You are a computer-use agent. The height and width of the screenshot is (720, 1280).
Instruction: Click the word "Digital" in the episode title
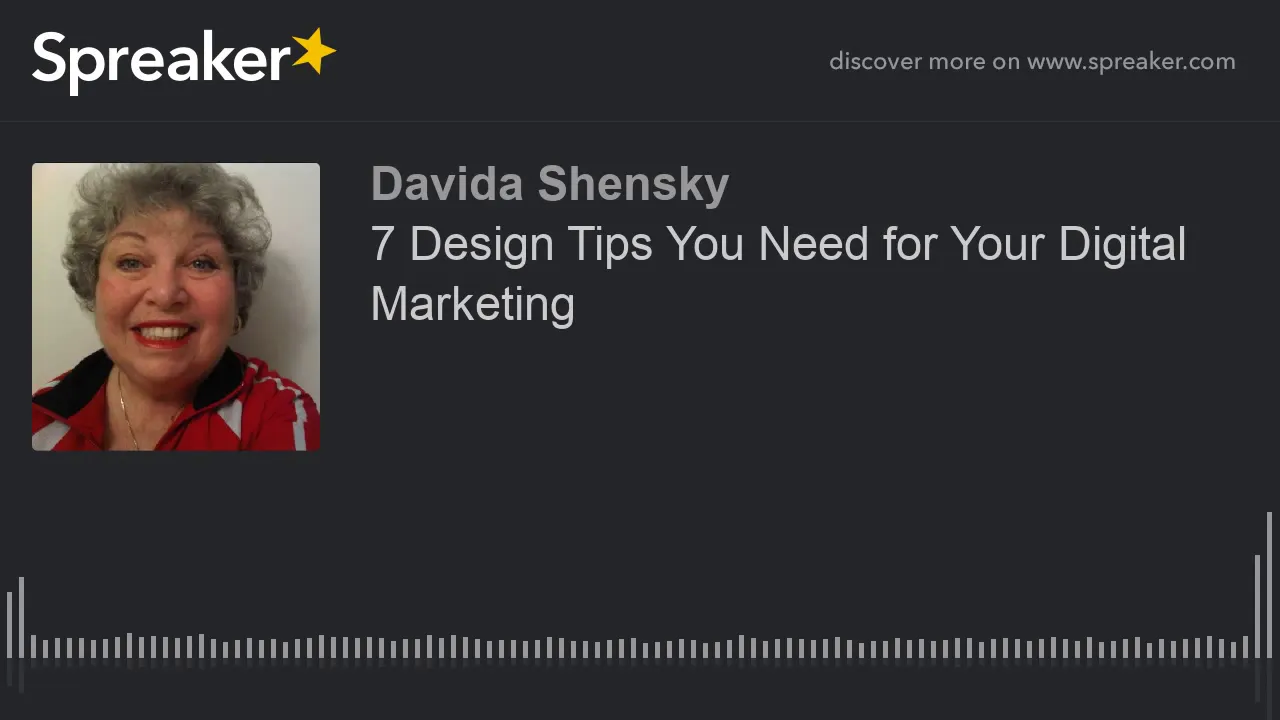click(x=1122, y=245)
